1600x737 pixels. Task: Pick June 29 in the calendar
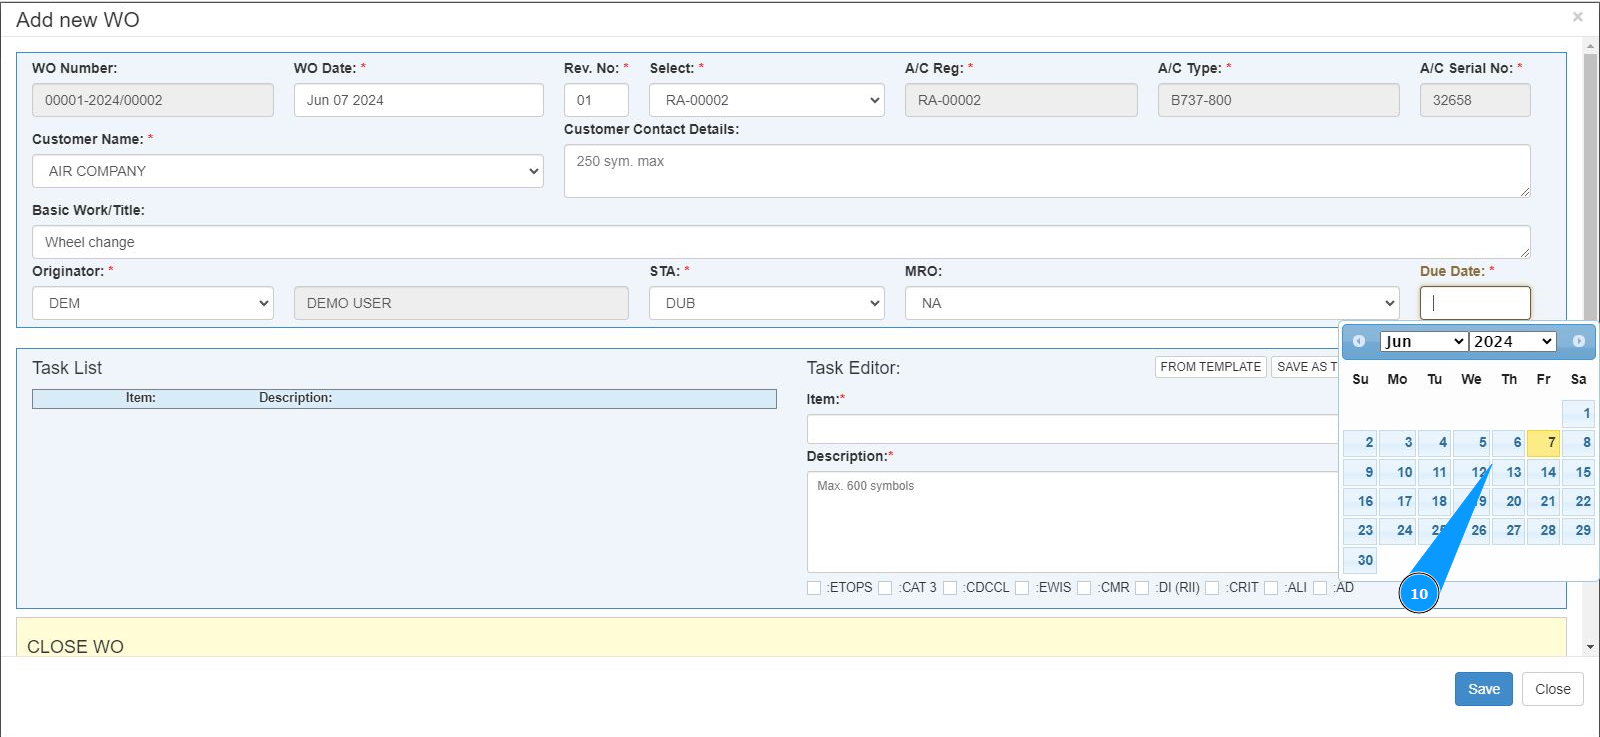pos(1579,530)
